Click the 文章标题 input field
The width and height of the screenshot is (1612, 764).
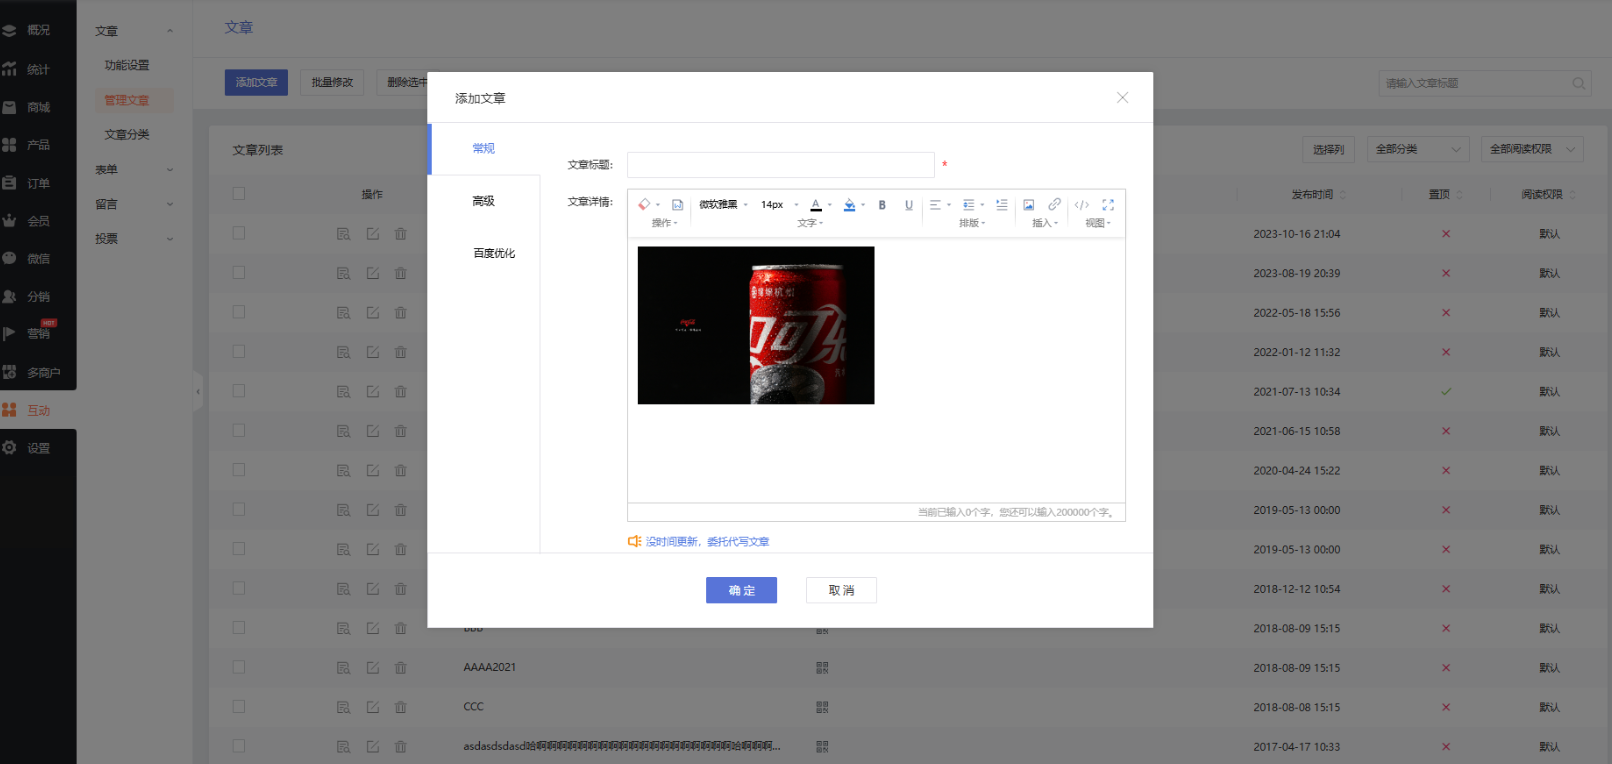(x=781, y=165)
